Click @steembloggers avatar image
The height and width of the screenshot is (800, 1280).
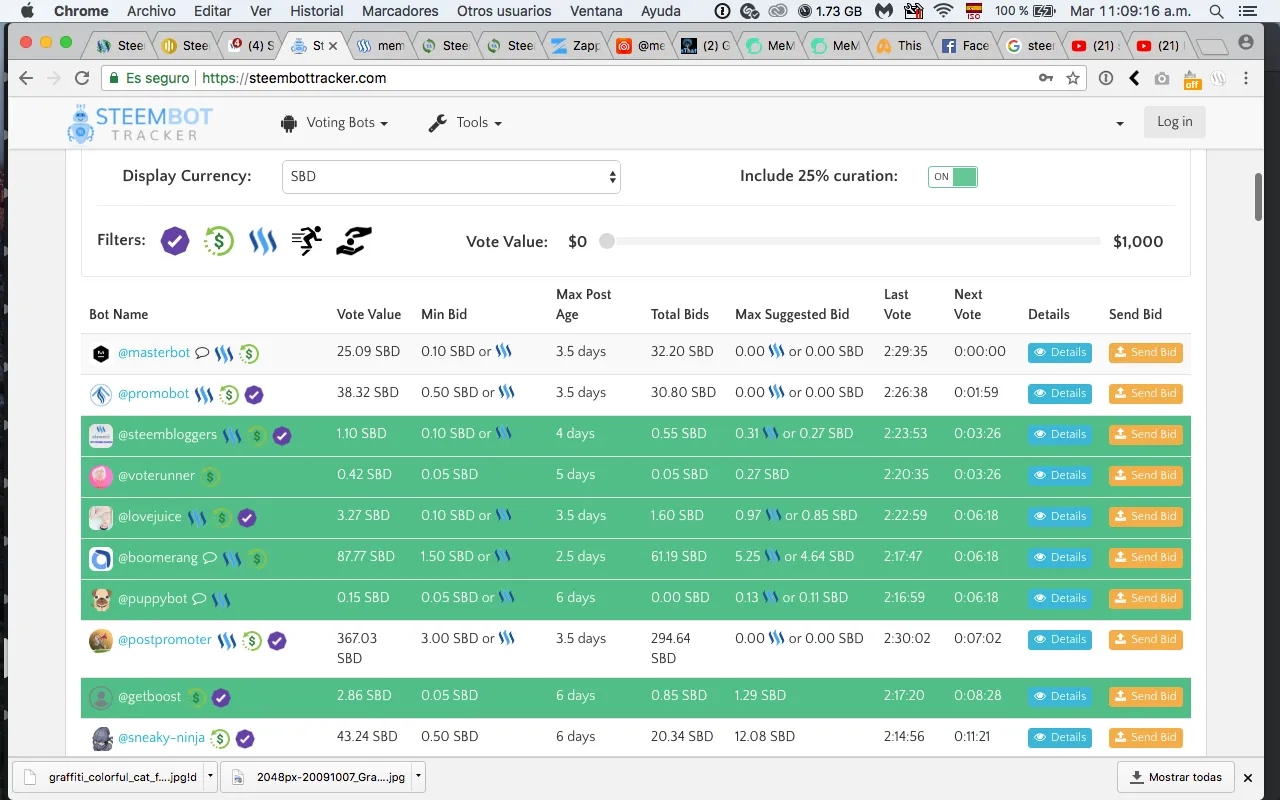coord(101,435)
